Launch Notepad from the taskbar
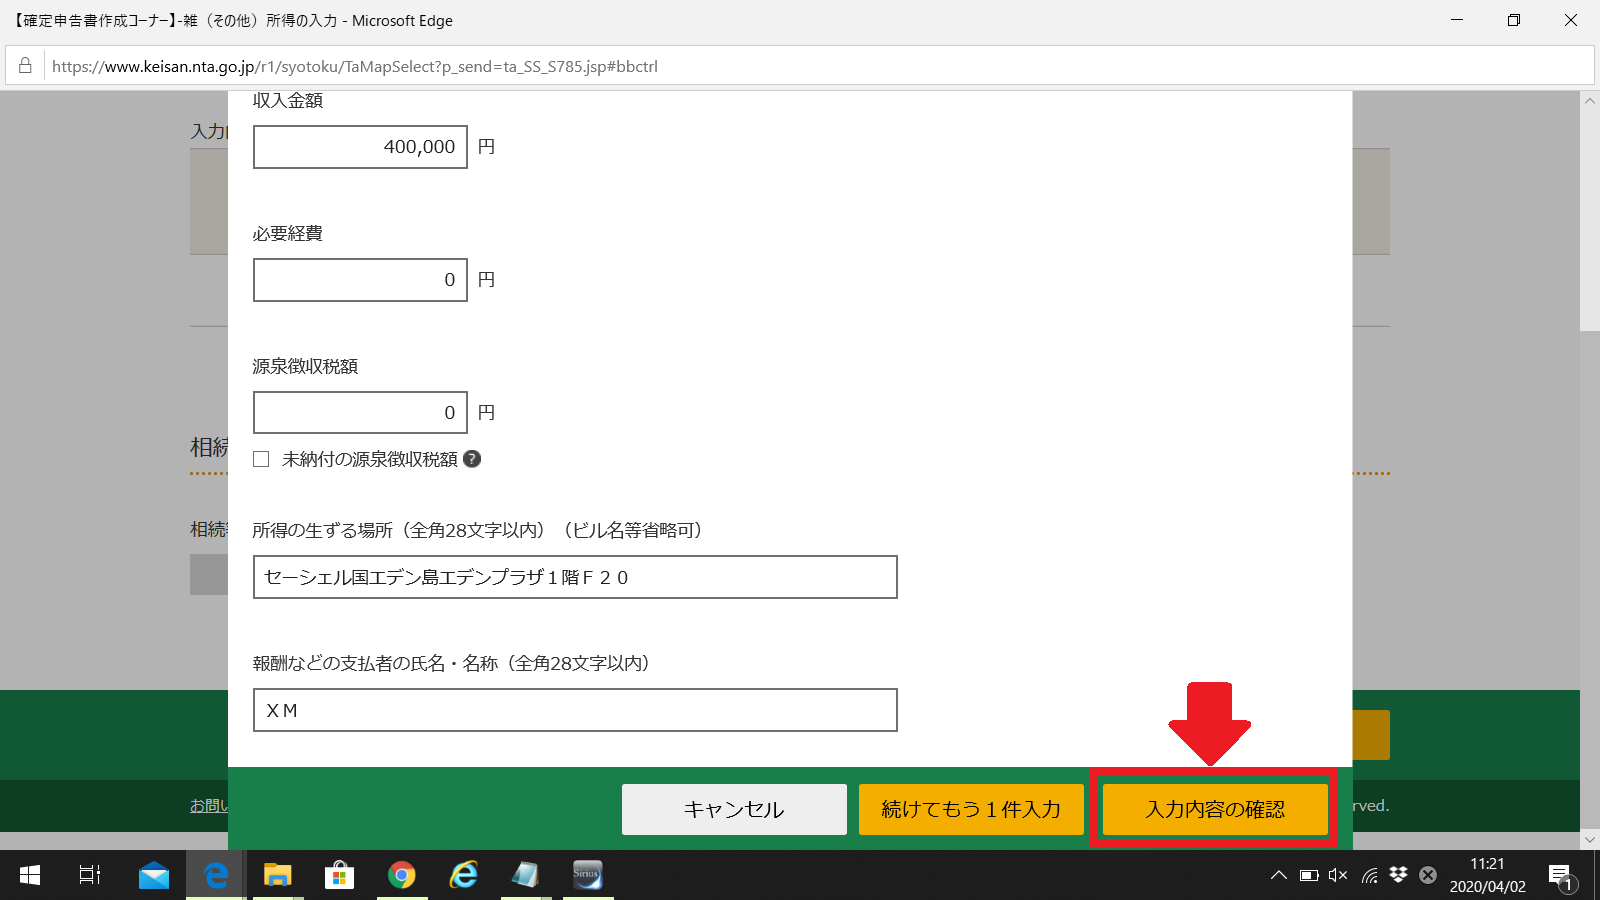The height and width of the screenshot is (900, 1600). 525,875
